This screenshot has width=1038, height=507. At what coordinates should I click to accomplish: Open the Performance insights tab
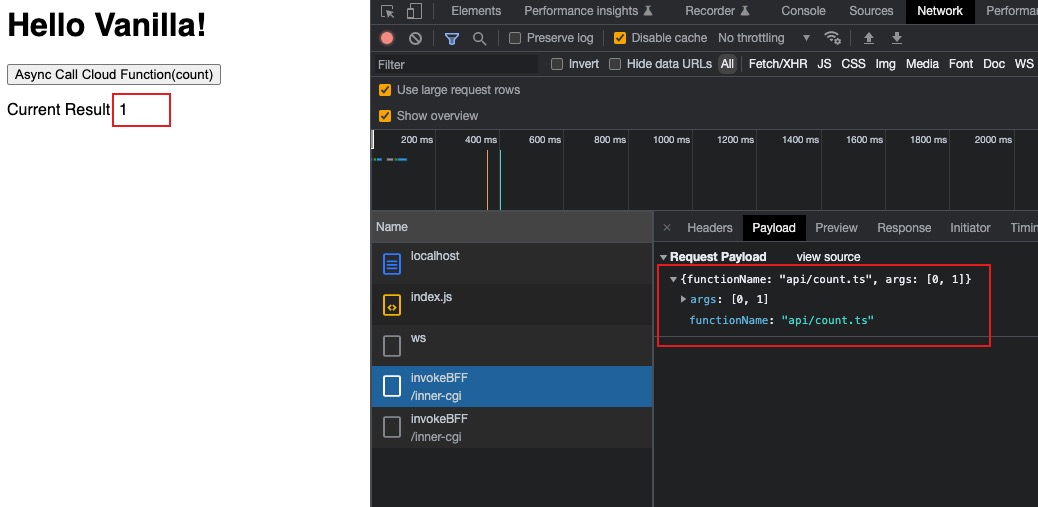[x=589, y=11]
